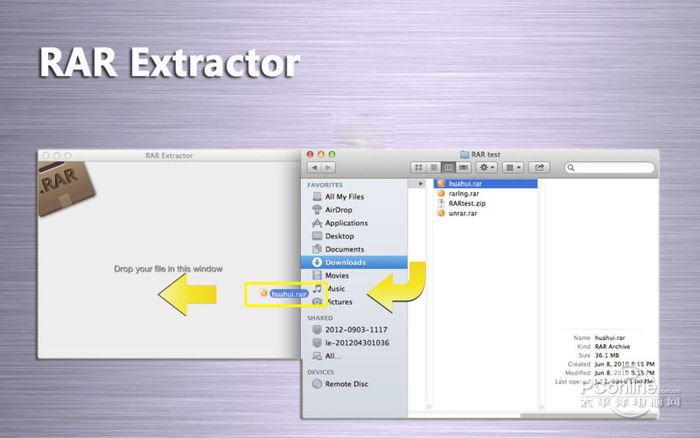
Task: Select AirDrop in Finder sidebar
Action: click(338, 210)
